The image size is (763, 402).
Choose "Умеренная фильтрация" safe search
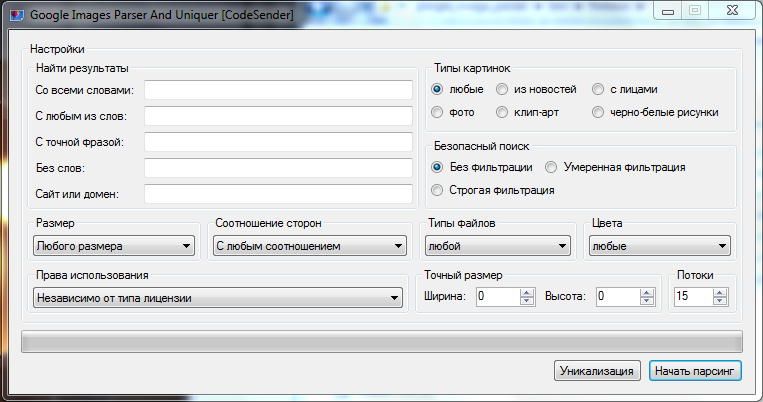click(x=551, y=167)
